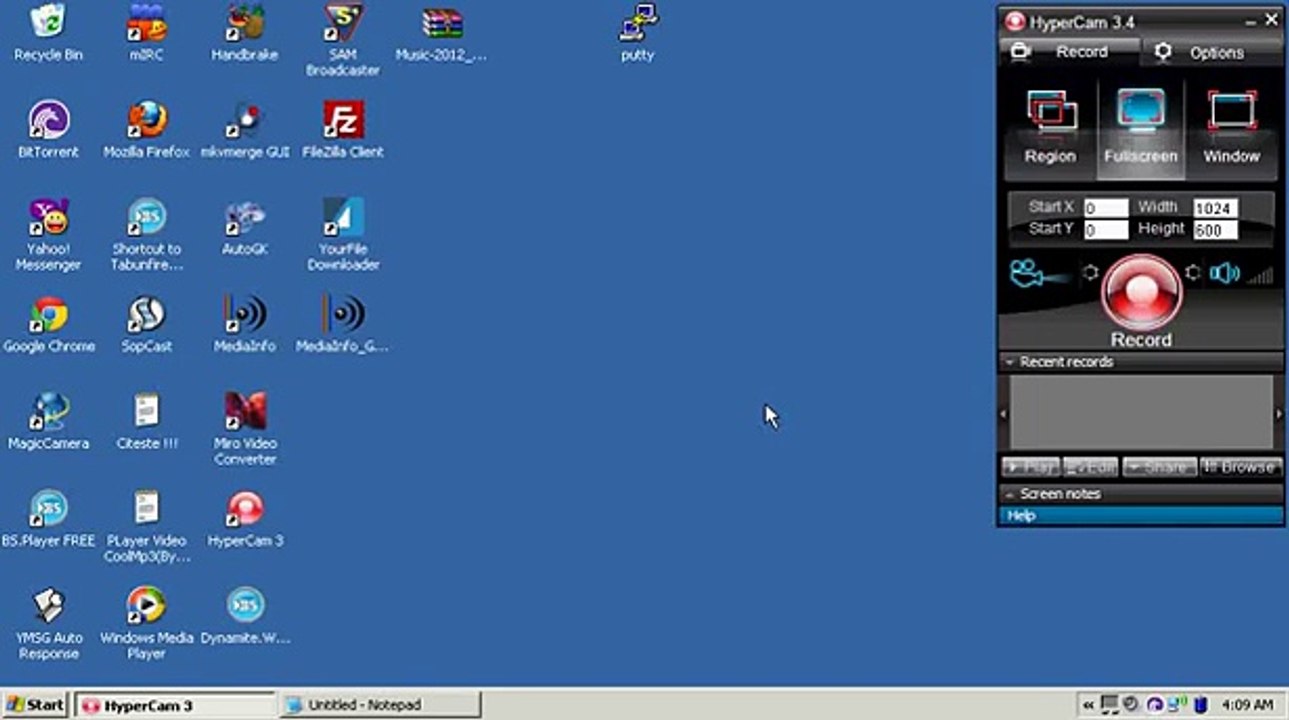Click the Start Y input field
Image resolution: width=1289 pixels, height=720 pixels.
click(x=1105, y=230)
